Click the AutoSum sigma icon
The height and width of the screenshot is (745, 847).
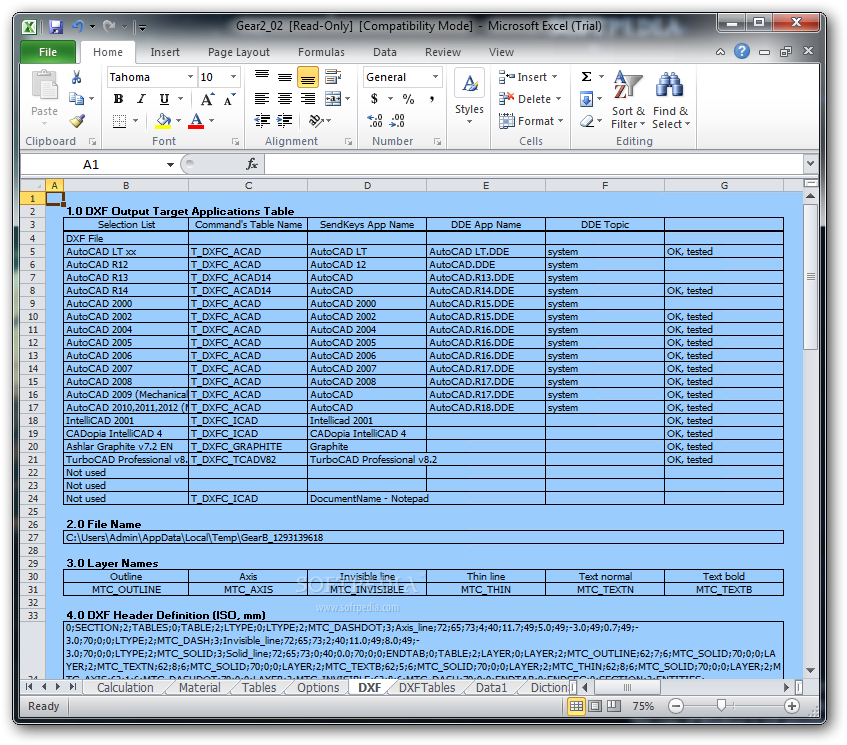point(587,77)
